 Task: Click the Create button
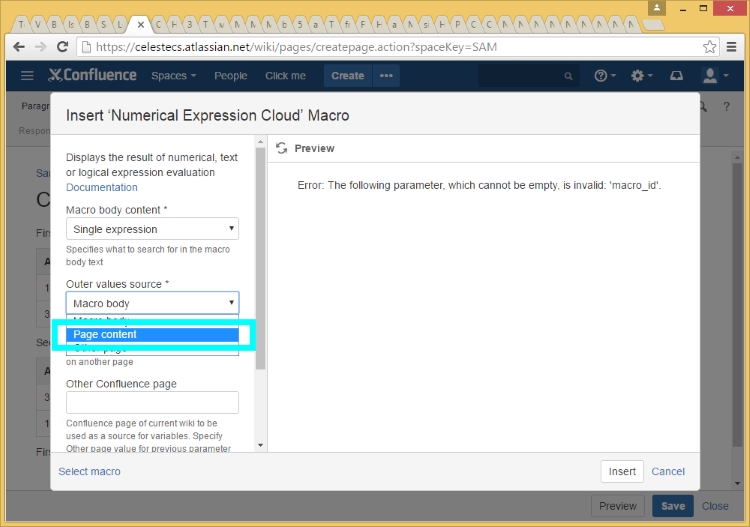tap(348, 76)
